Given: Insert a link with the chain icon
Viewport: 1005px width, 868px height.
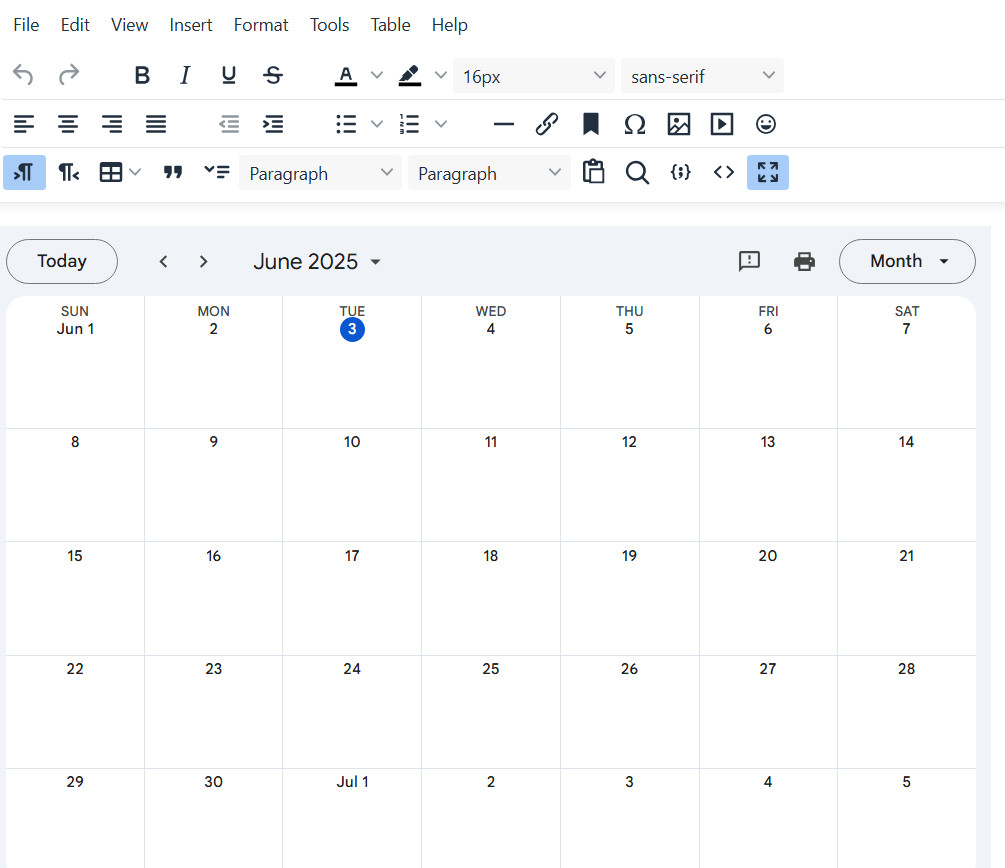Looking at the screenshot, I should [x=546, y=124].
